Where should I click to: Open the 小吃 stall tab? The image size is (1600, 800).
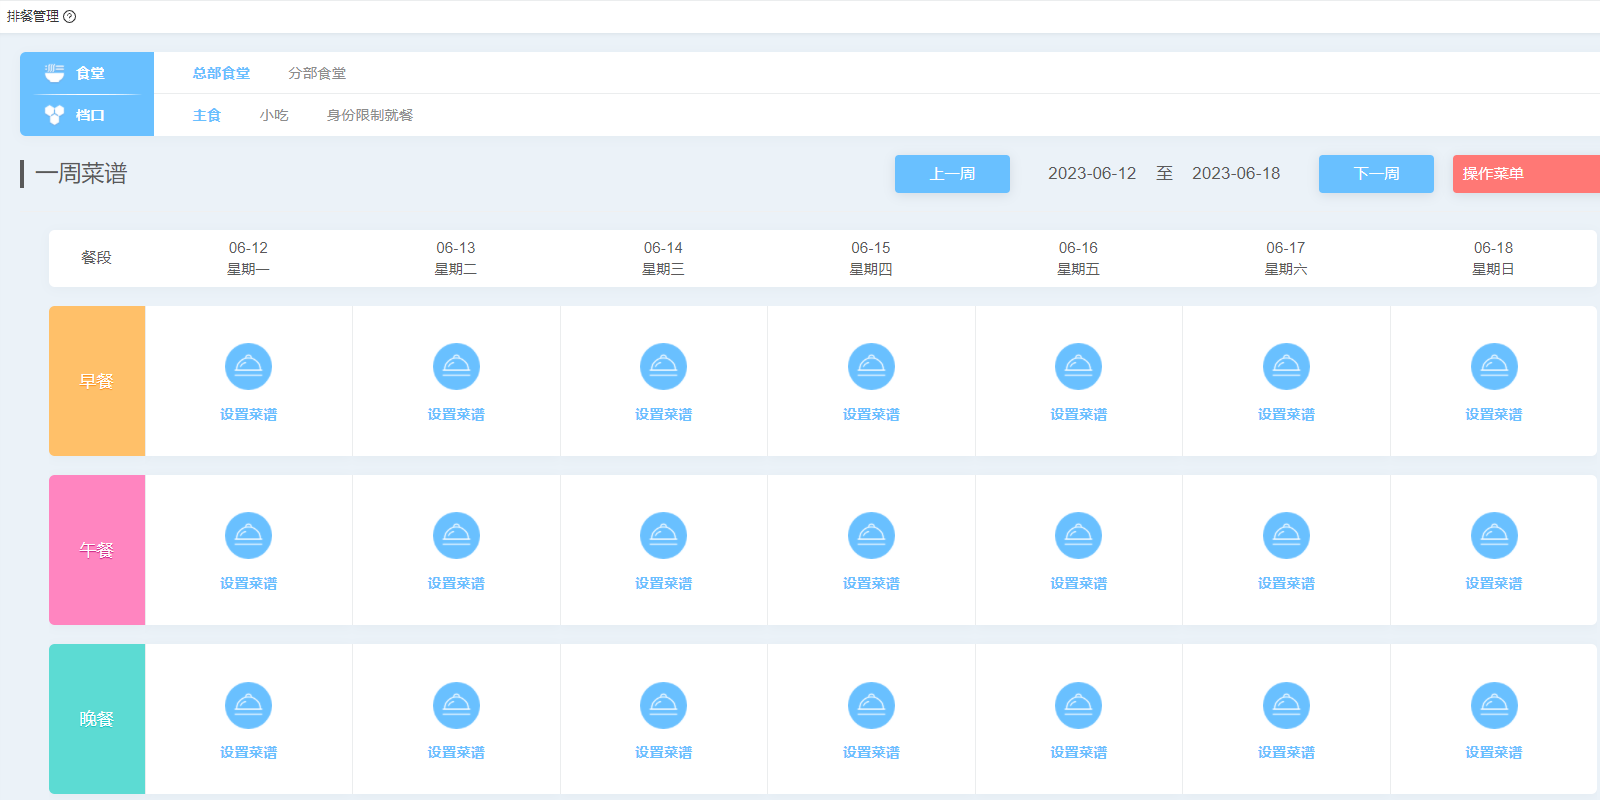(x=274, y=115)
